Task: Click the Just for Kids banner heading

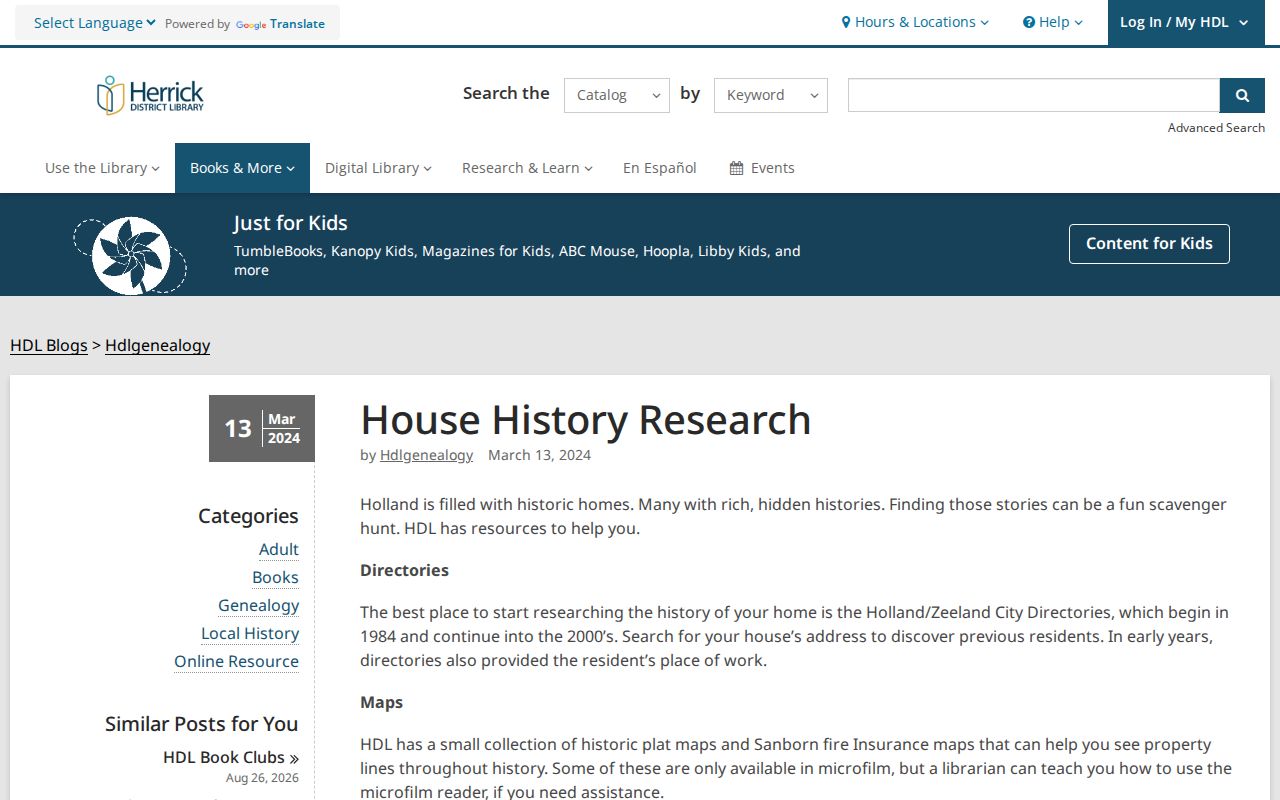Action: (x=290, y=223)
